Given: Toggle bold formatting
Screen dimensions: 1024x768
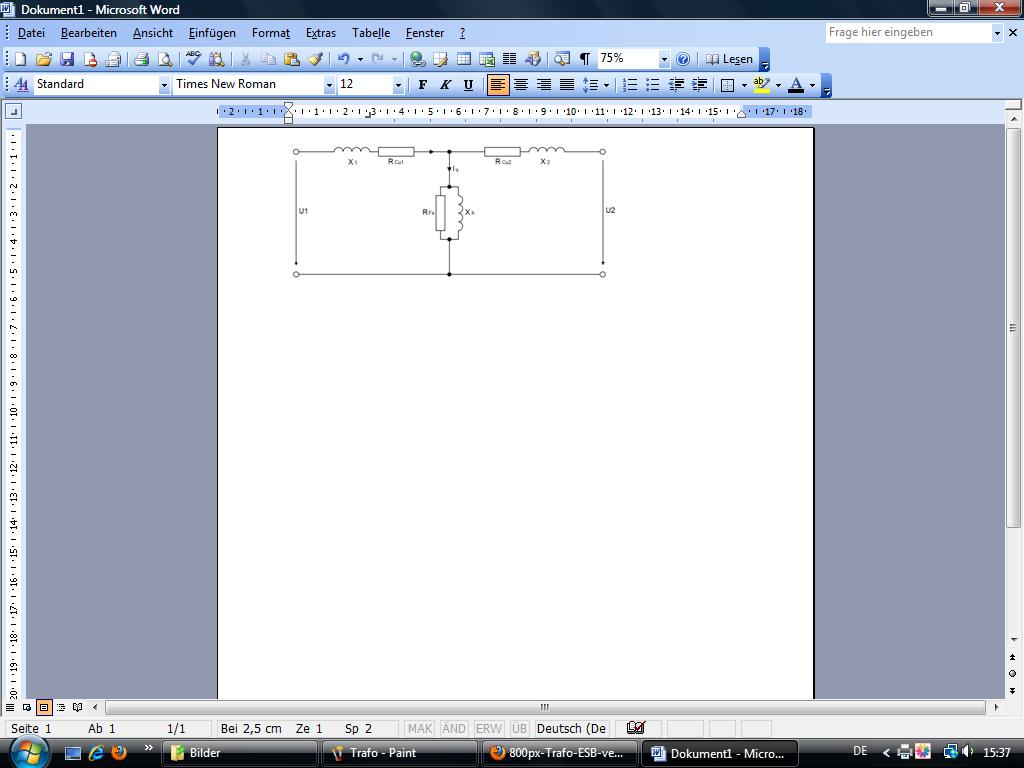Looking at the screenshot, I should (x=422, y=85).
